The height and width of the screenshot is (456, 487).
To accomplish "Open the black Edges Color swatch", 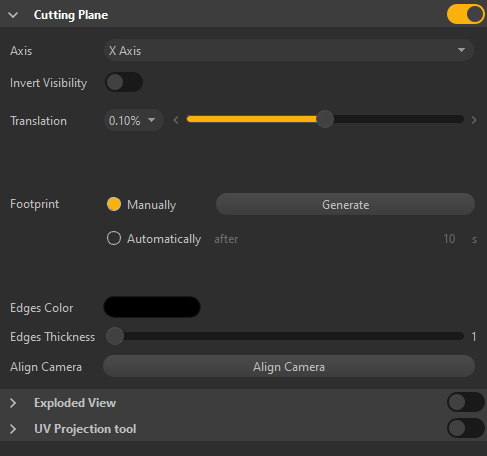I will point(152,307).
